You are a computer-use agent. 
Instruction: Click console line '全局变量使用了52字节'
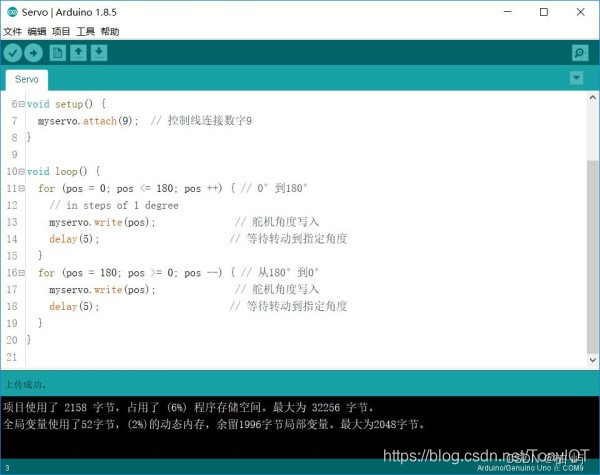point(214,424)
